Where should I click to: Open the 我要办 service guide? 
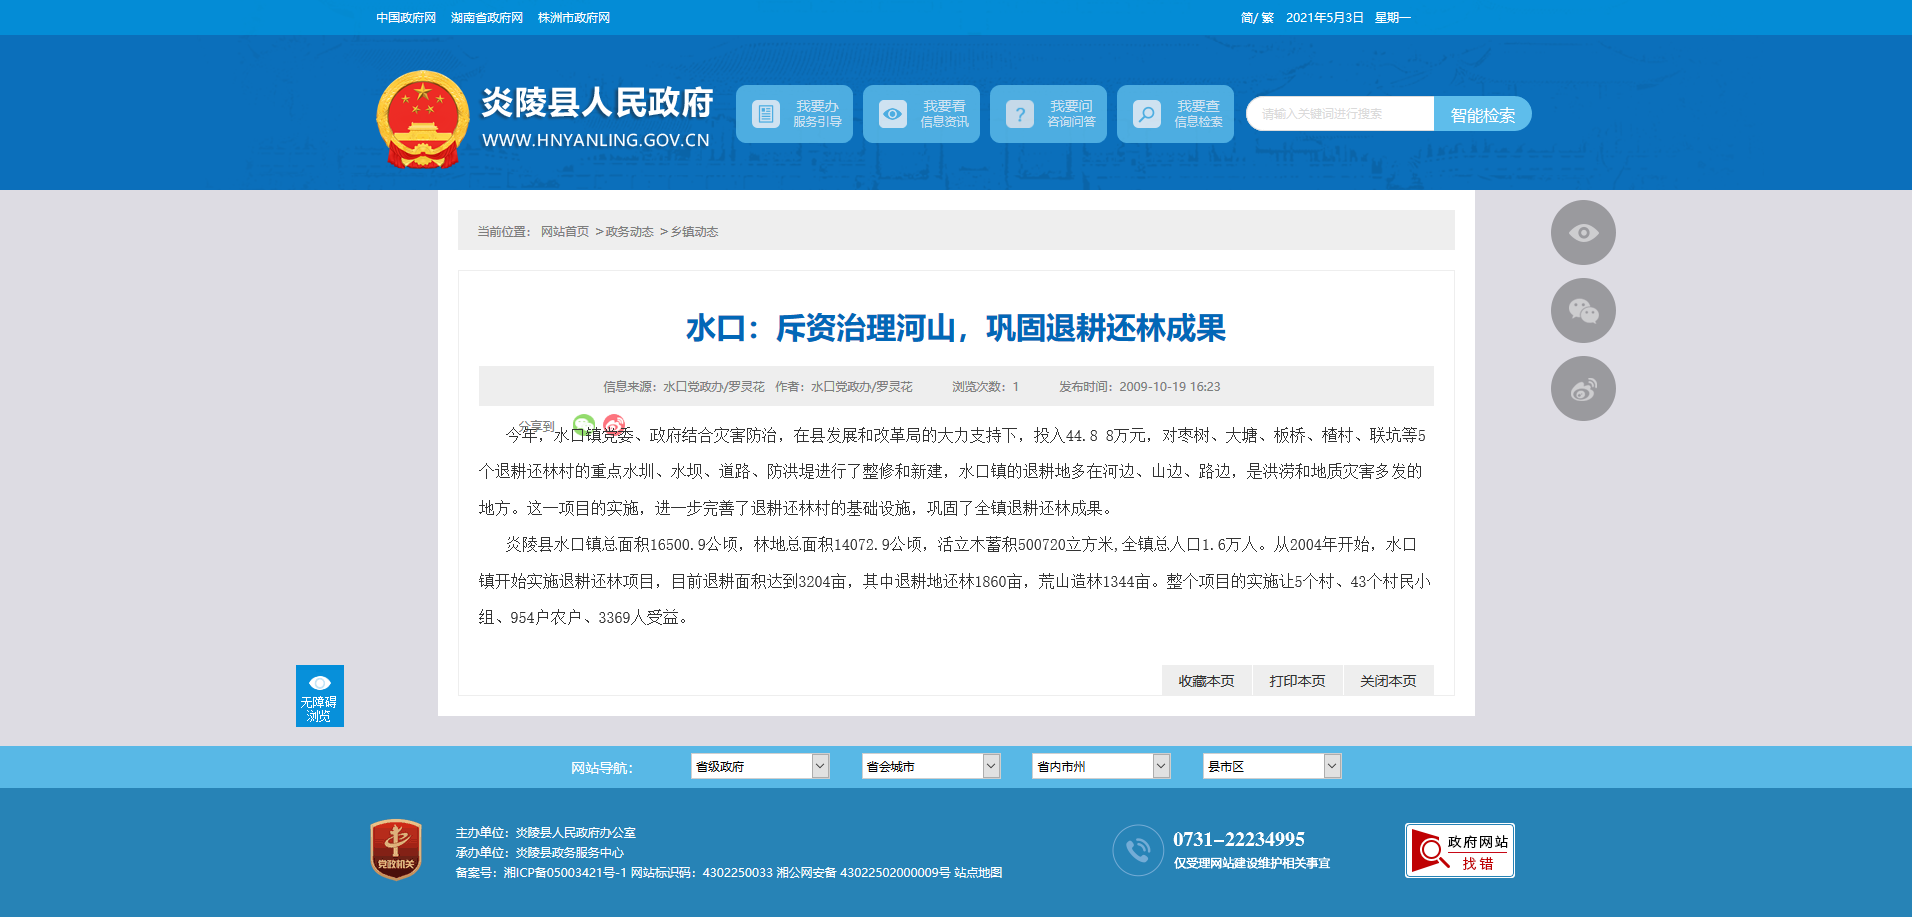tap(794, 114)
